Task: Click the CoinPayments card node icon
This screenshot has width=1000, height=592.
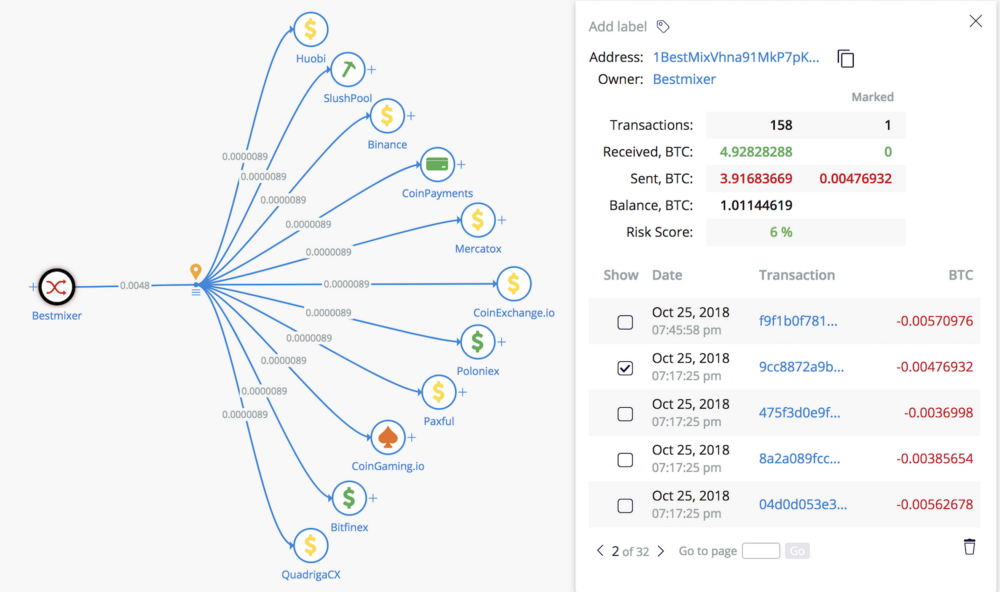Action: click(437, 164)
